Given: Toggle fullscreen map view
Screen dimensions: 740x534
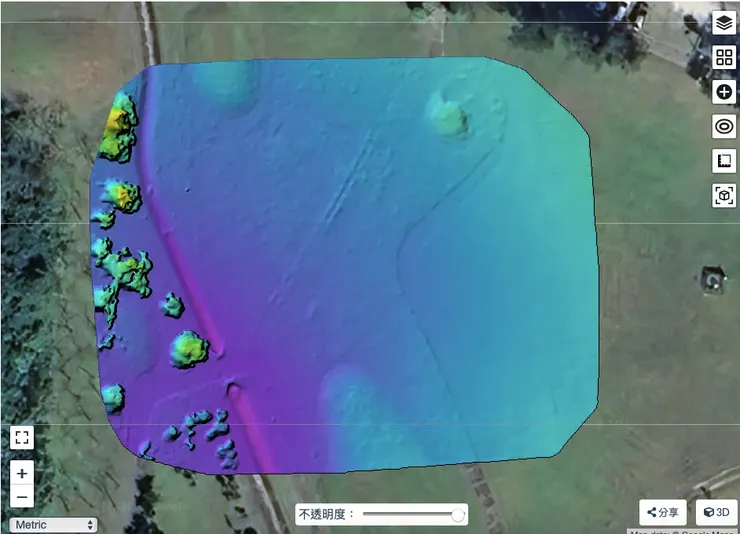Looking at the screenshot, I should 22,437.
